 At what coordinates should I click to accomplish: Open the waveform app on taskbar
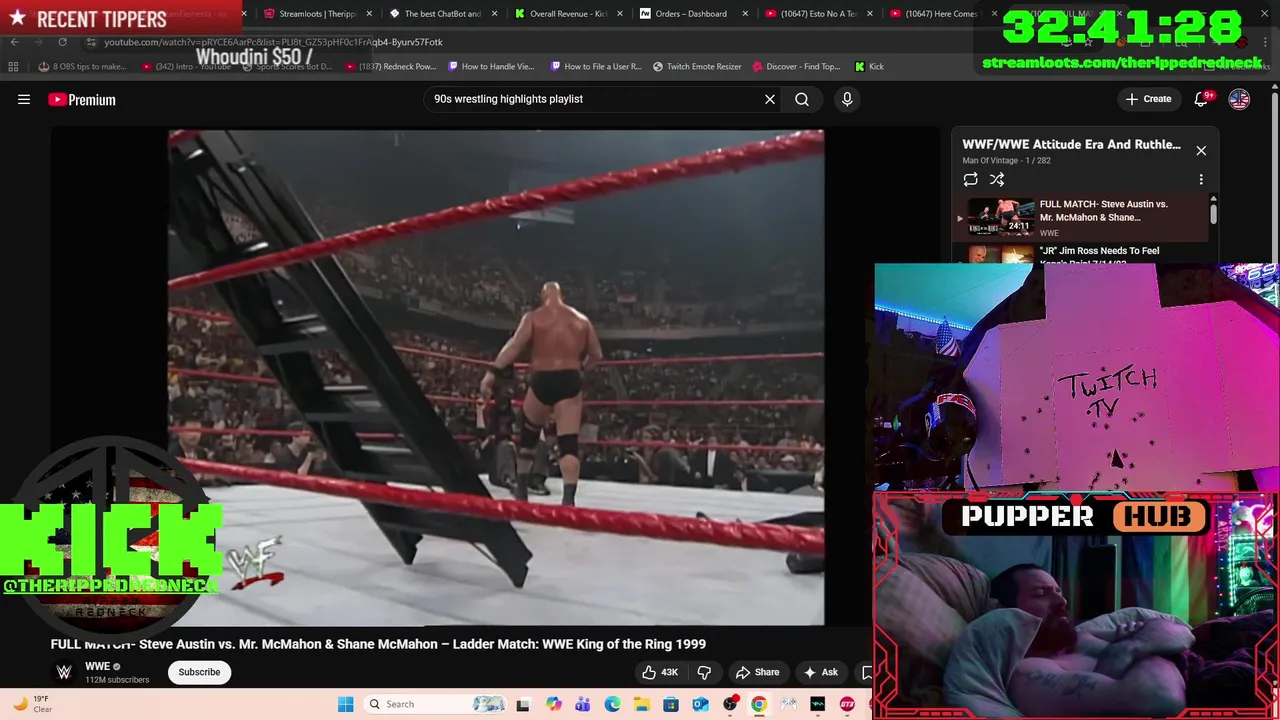click(x=818, y=704)
